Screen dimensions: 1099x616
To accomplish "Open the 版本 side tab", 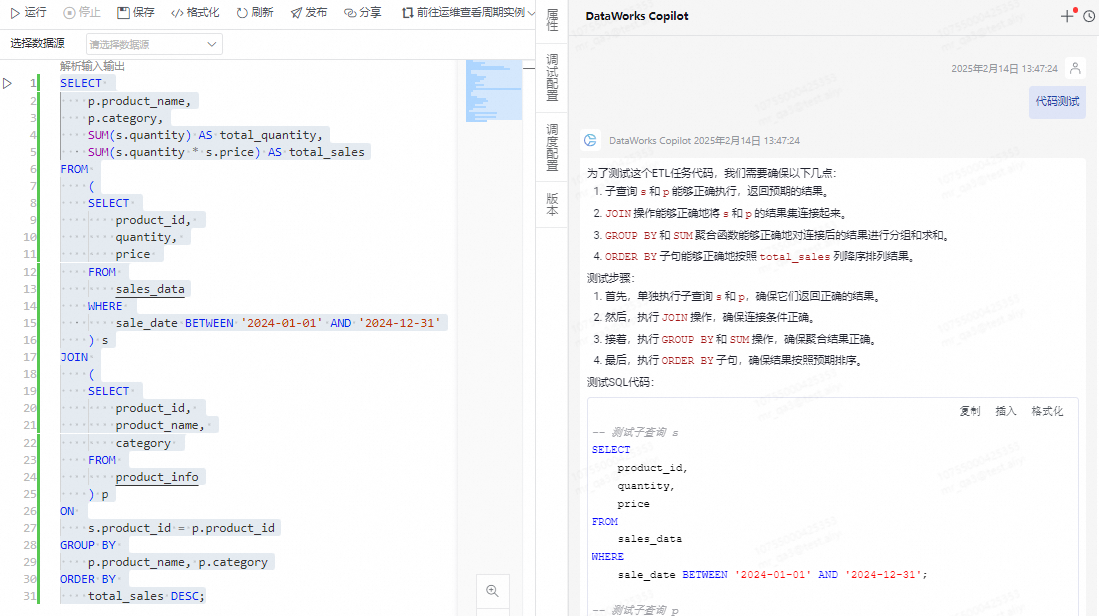I will [x=552, y=205].
